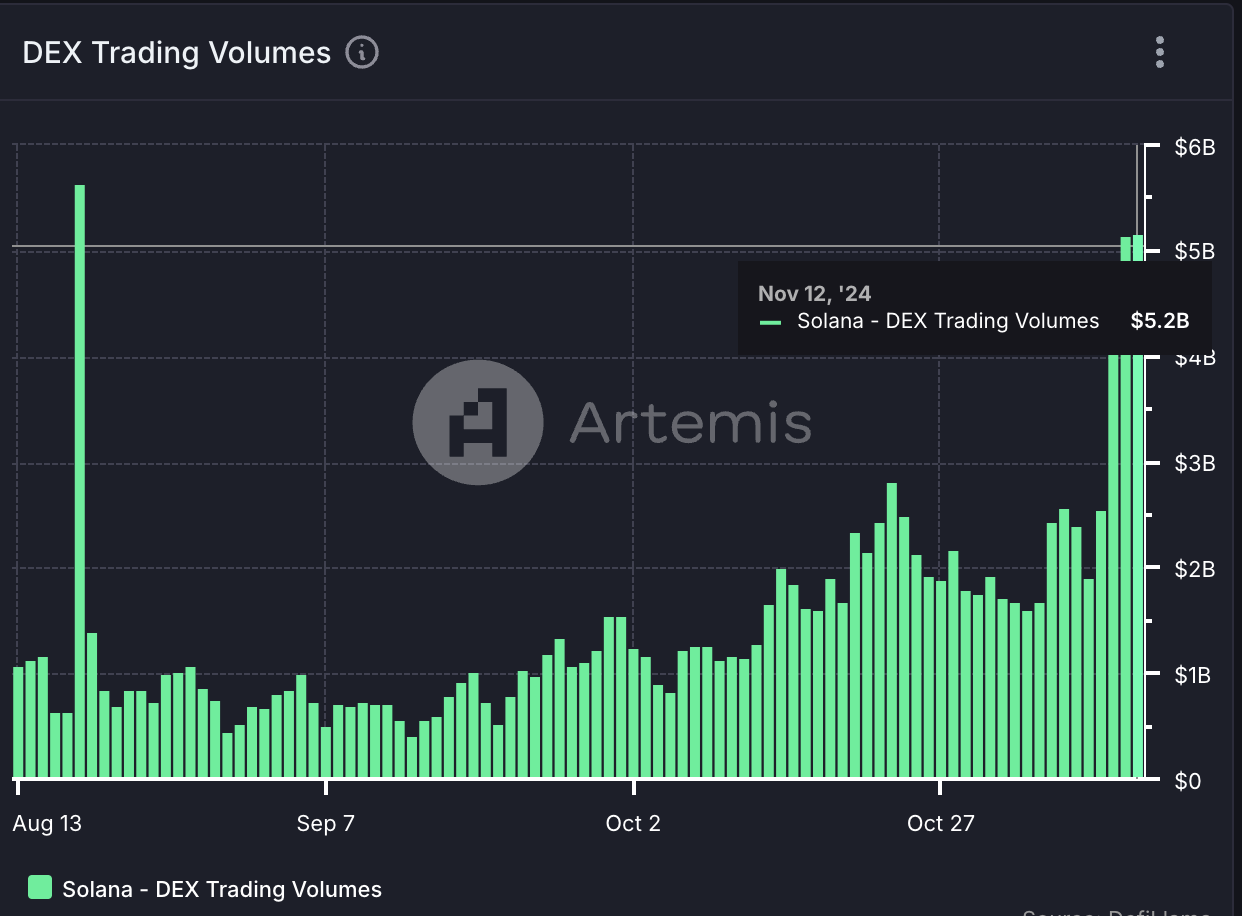Click the DEX Trading Volumes chart title
This screenshot has height=916, width=1242.
click(x=176, y=53)
